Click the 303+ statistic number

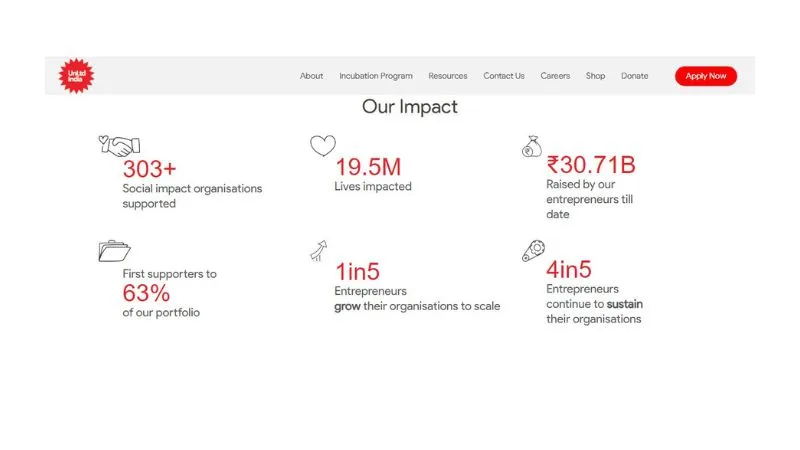149,169
